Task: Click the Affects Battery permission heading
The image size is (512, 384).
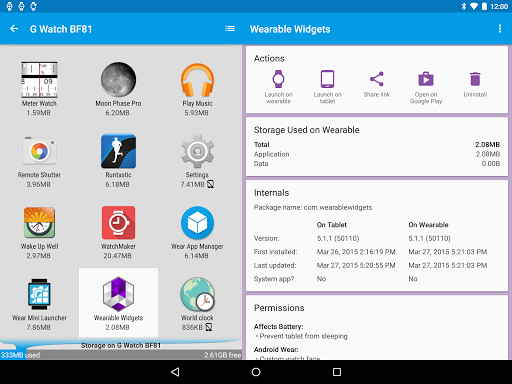Action: tap(278, 326)
